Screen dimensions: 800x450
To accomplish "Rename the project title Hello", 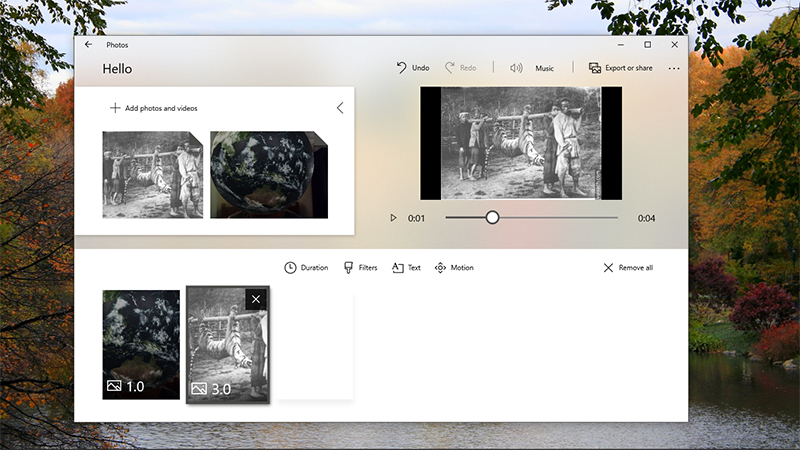I will click(x=117, y=69).
